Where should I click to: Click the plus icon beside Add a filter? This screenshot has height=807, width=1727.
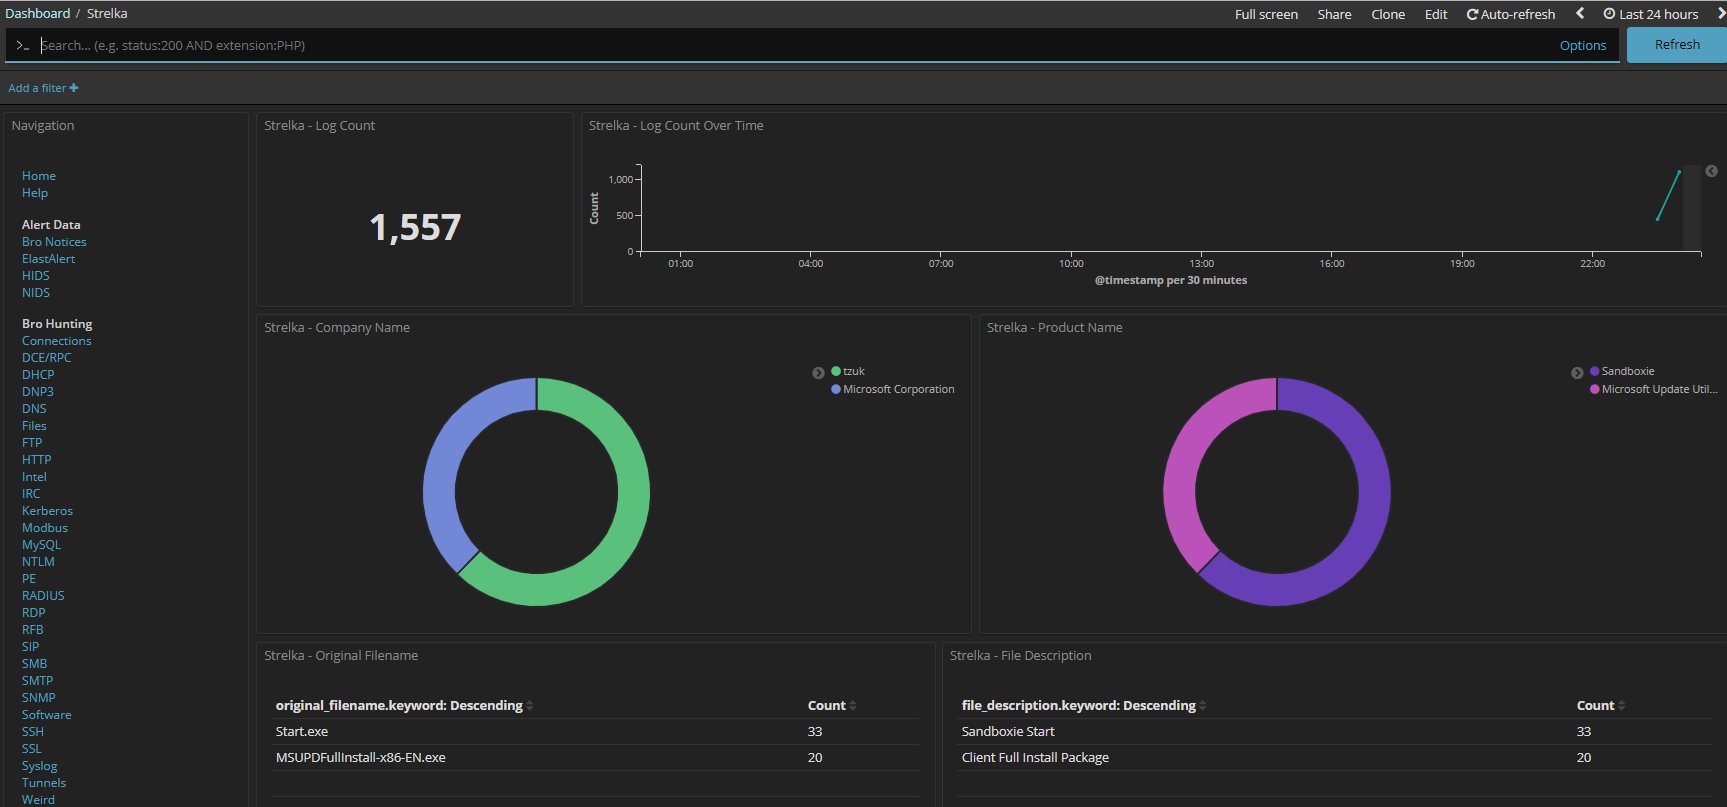(74, 88)
